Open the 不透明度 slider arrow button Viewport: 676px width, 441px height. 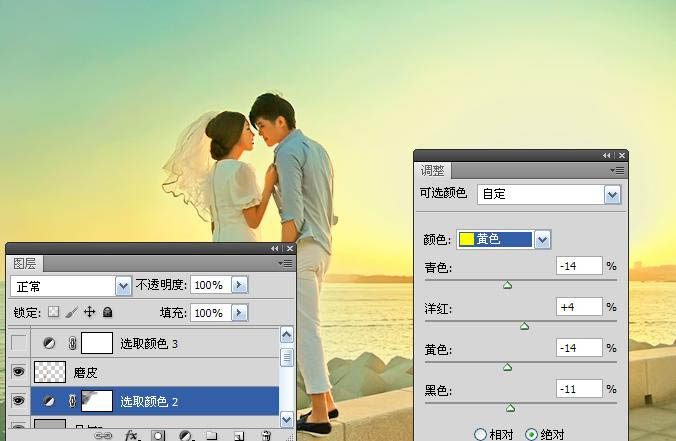point(239,285)
